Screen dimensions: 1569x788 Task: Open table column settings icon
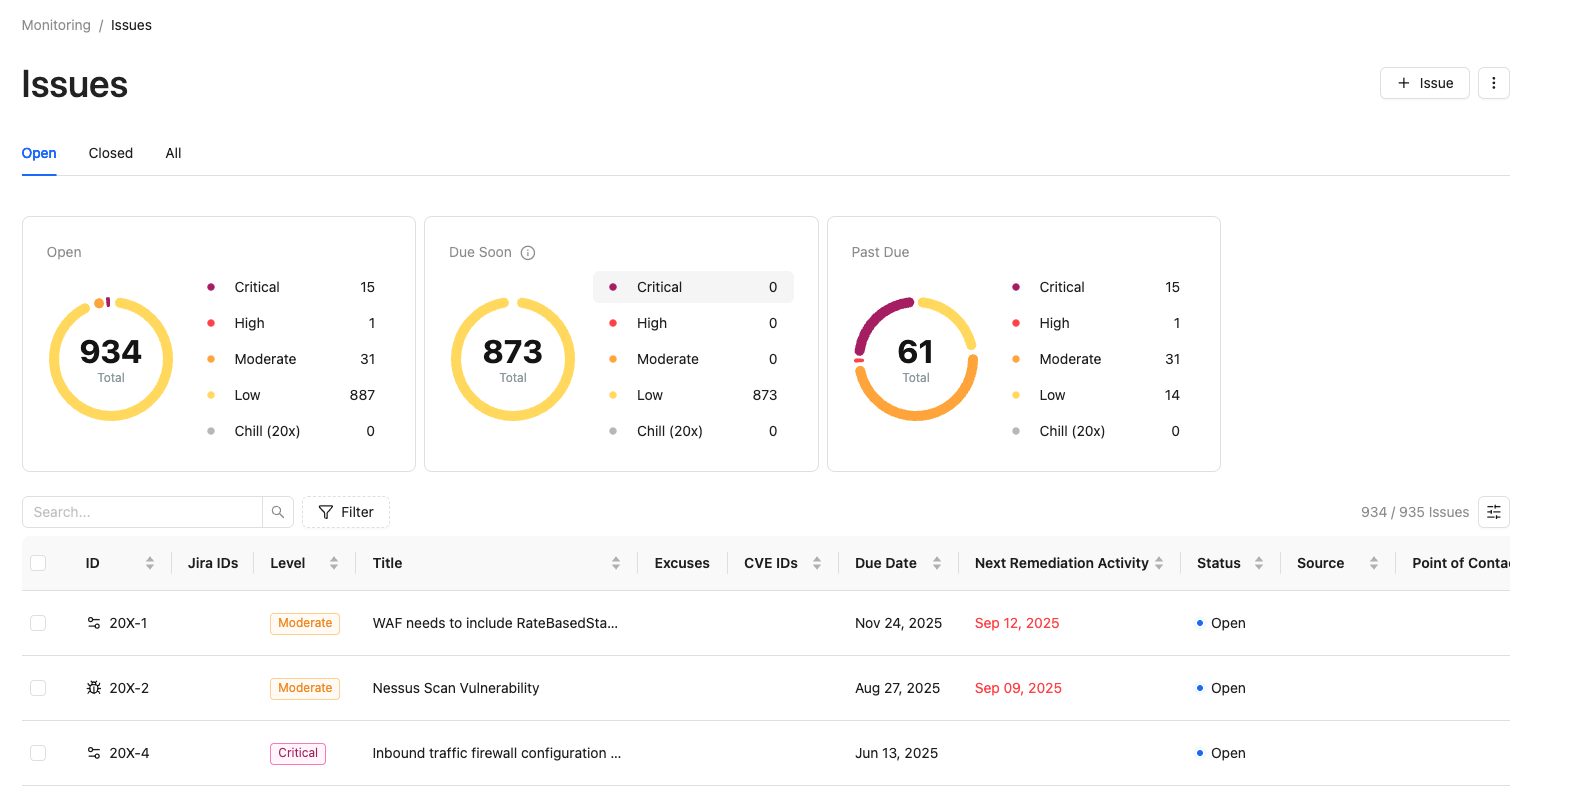point(1493,512)
